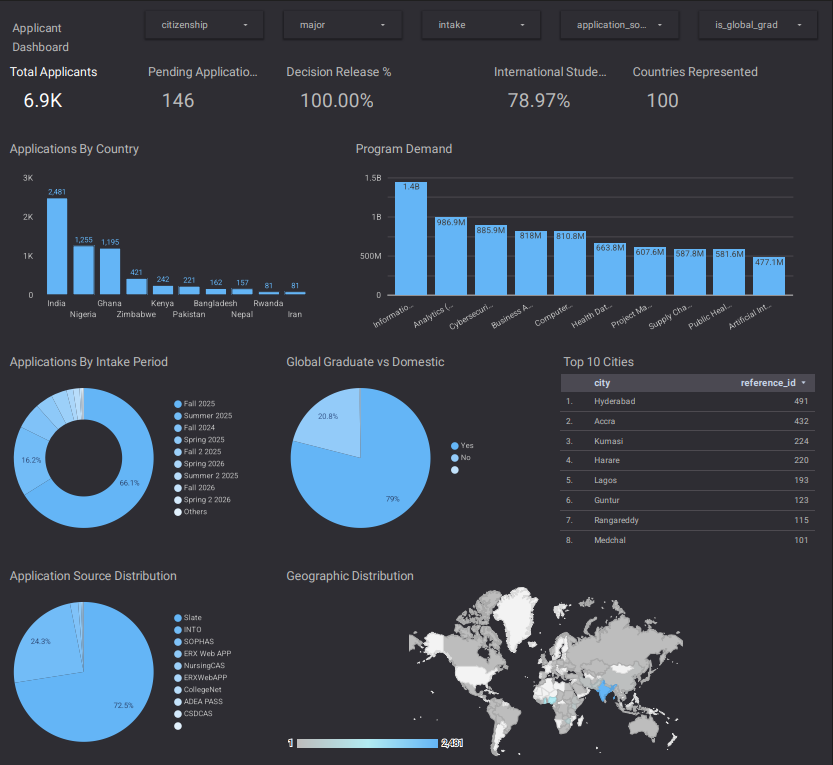The height and width of the screenshot is (765, 833).
Task: Click the Spring 2026 legend bullet icon
Action: tap(176, 463)
